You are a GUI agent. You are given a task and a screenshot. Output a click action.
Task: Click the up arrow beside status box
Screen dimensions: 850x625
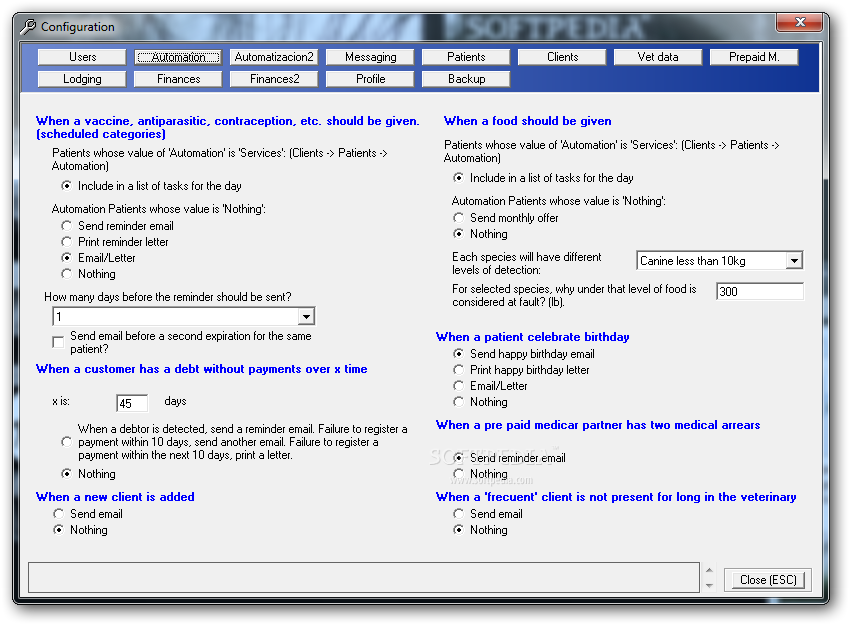(710, 570)
